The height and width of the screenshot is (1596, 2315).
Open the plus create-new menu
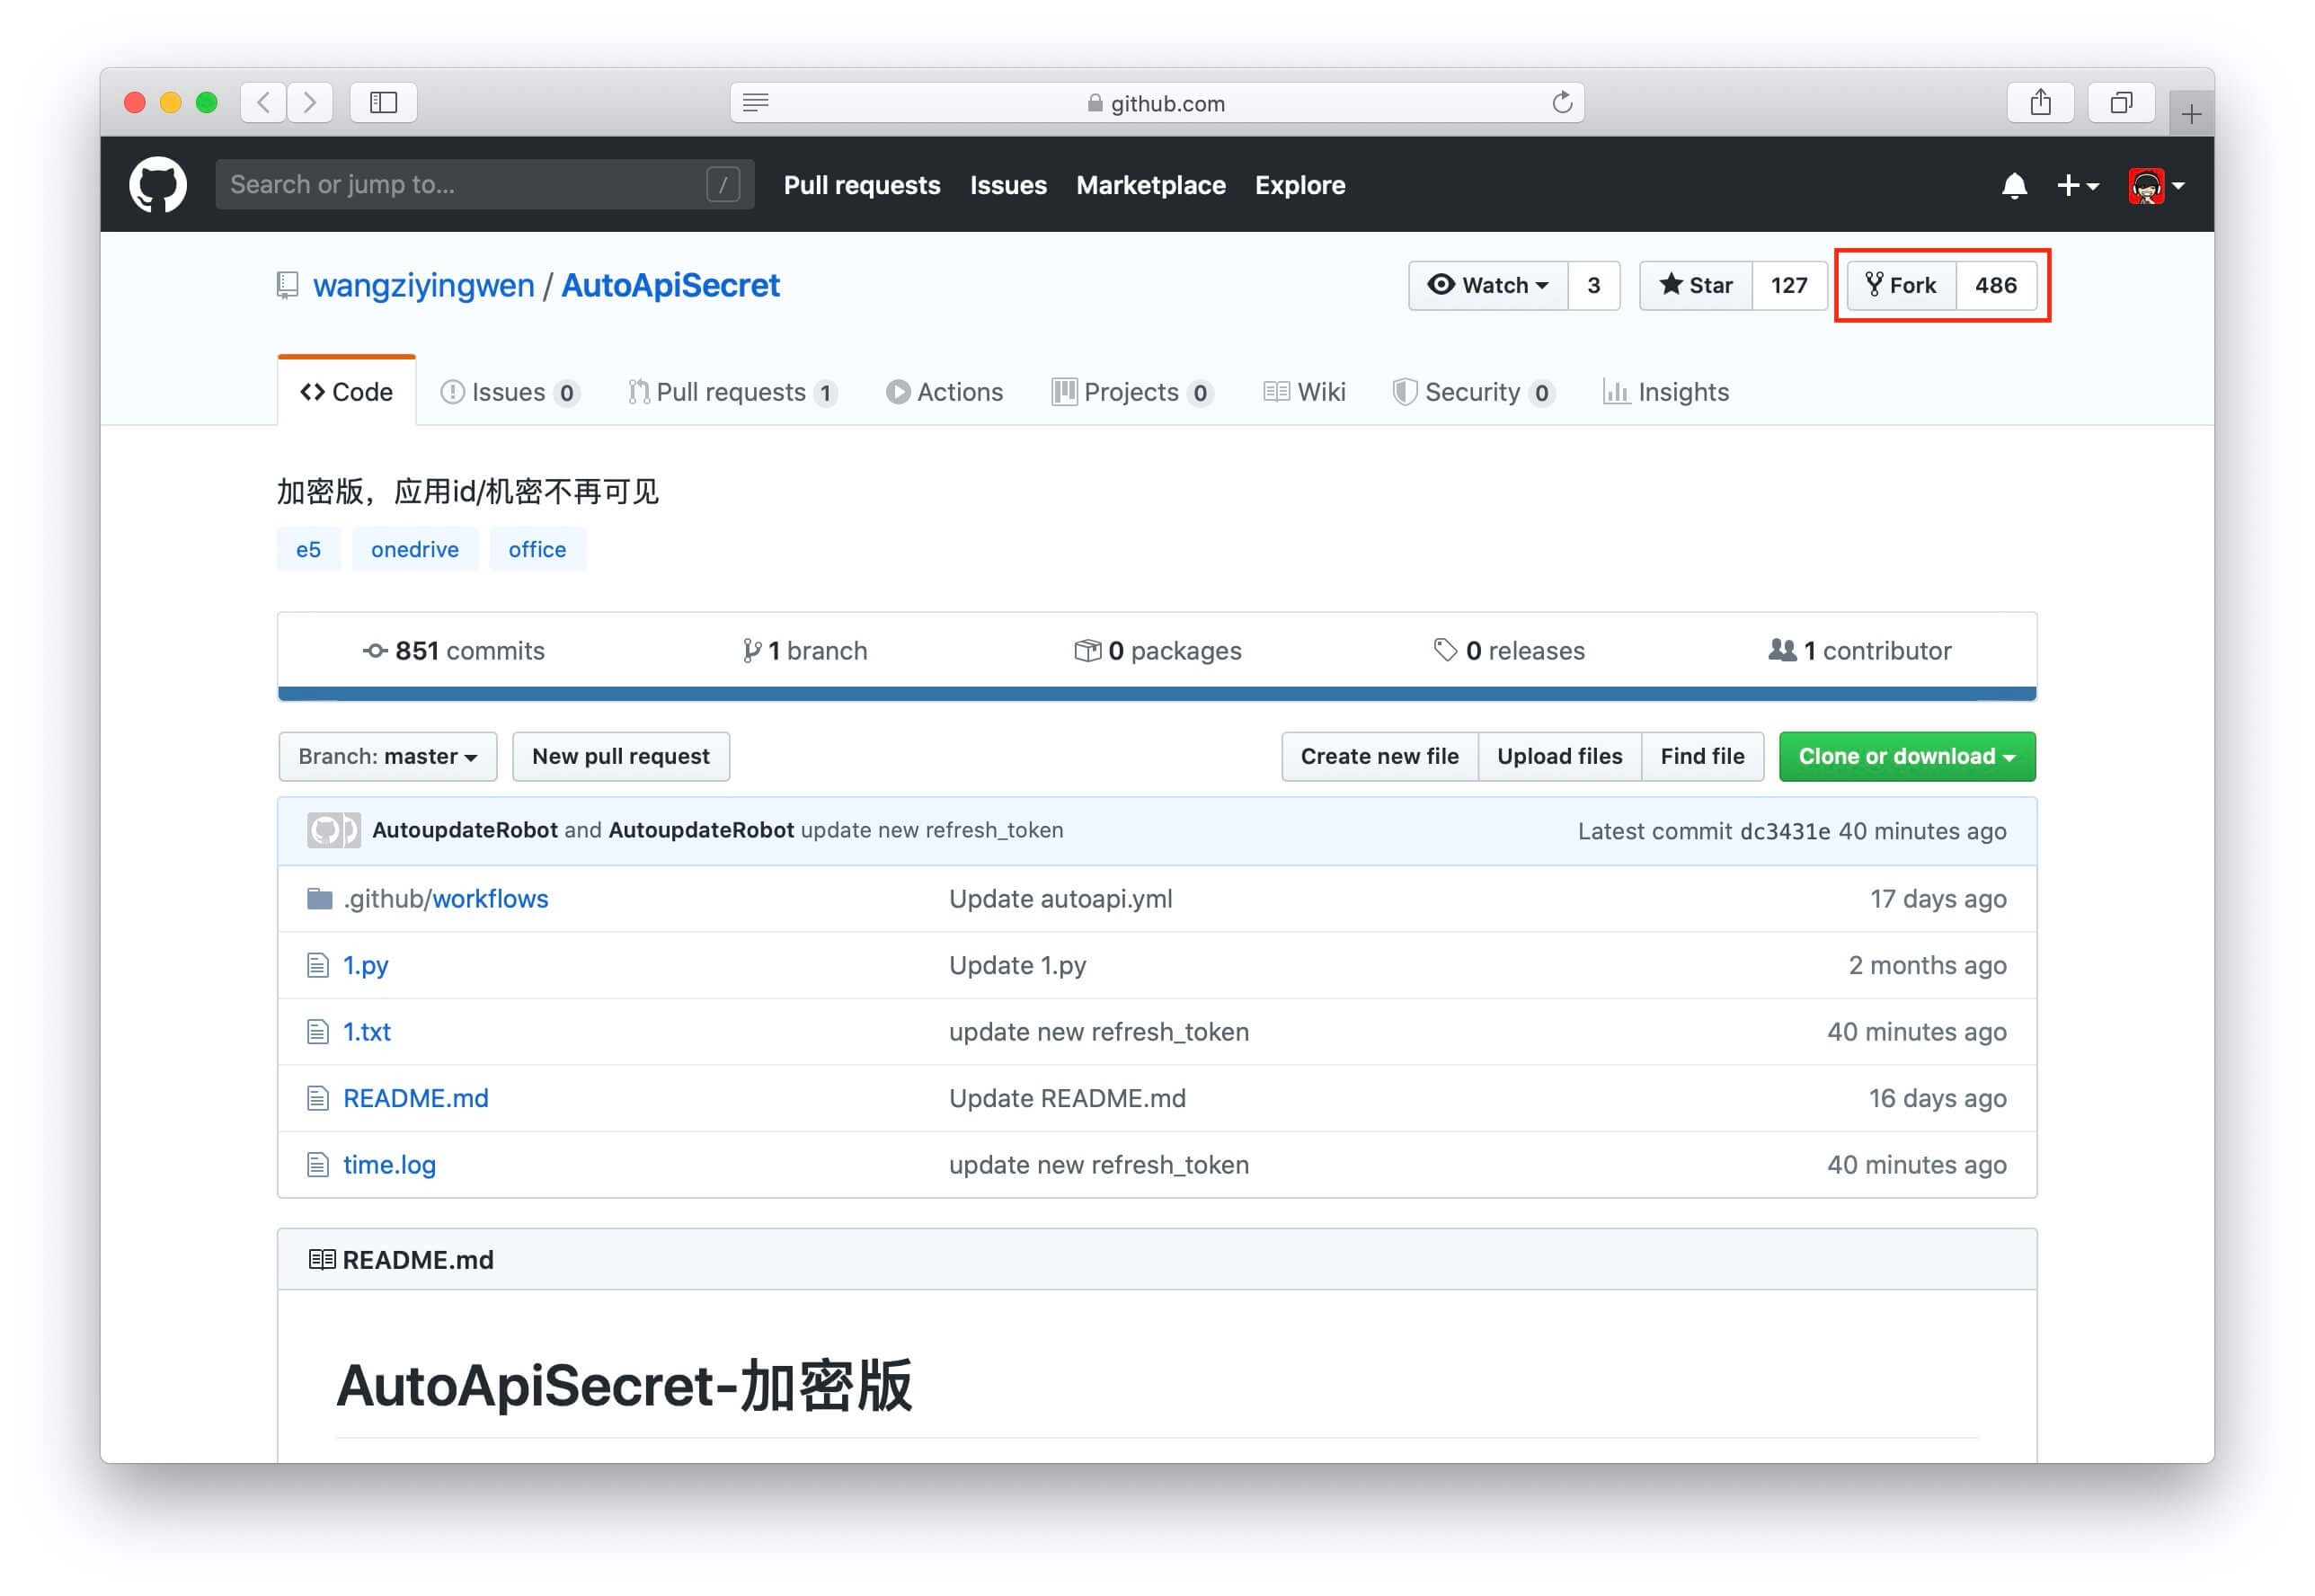pyautogui.click(x=2076, y=186)
